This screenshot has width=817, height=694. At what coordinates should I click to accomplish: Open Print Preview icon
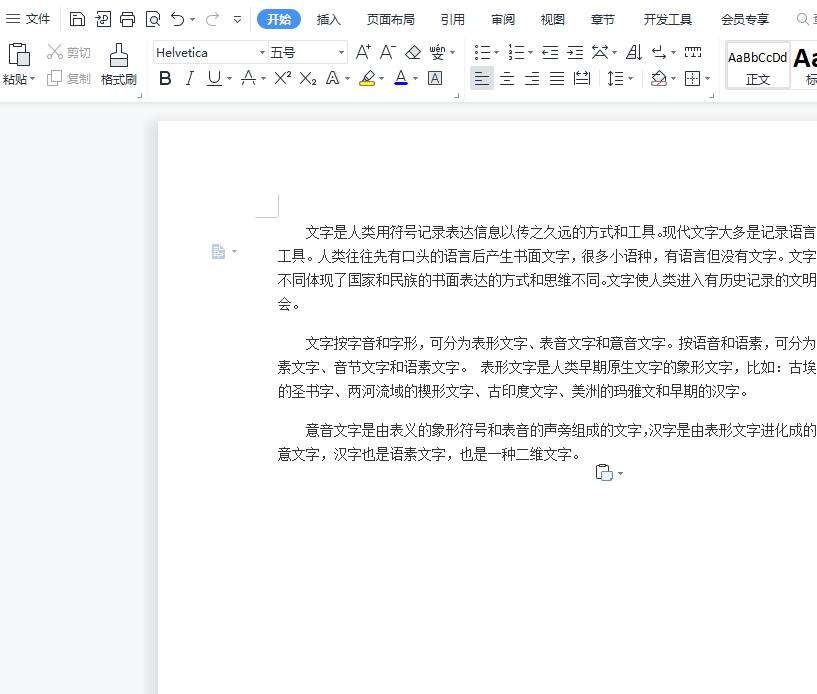click(x=153, y=20)
